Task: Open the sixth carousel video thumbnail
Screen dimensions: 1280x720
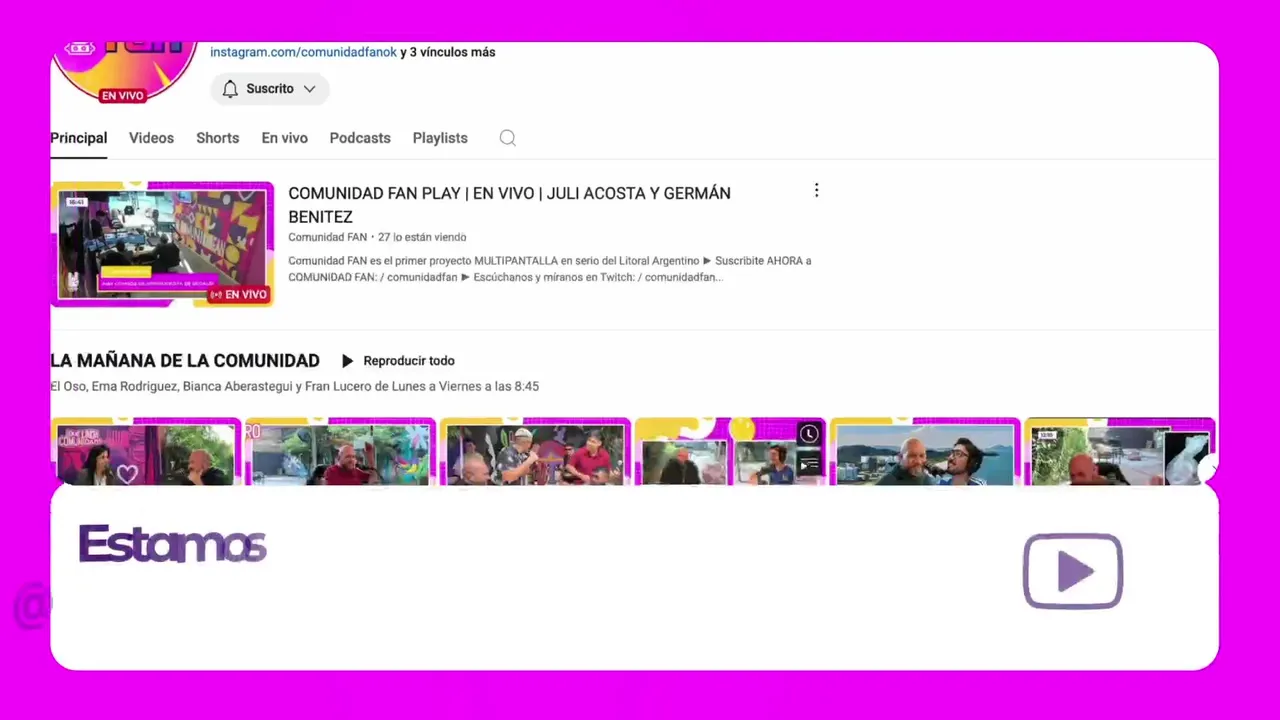Action: [1120, 452]
